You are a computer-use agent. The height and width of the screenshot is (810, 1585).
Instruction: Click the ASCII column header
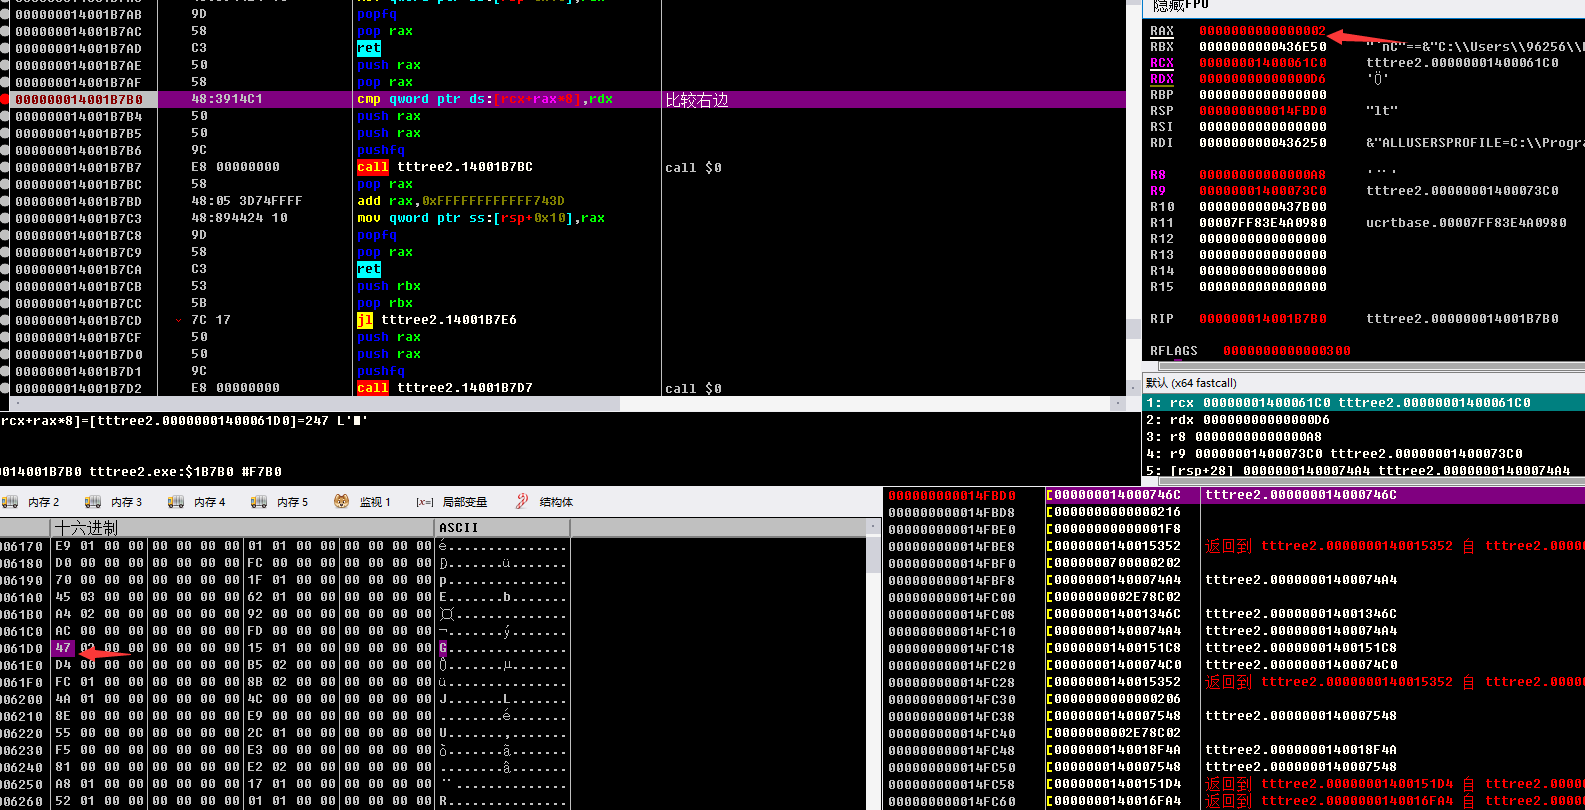pos(503,527)
